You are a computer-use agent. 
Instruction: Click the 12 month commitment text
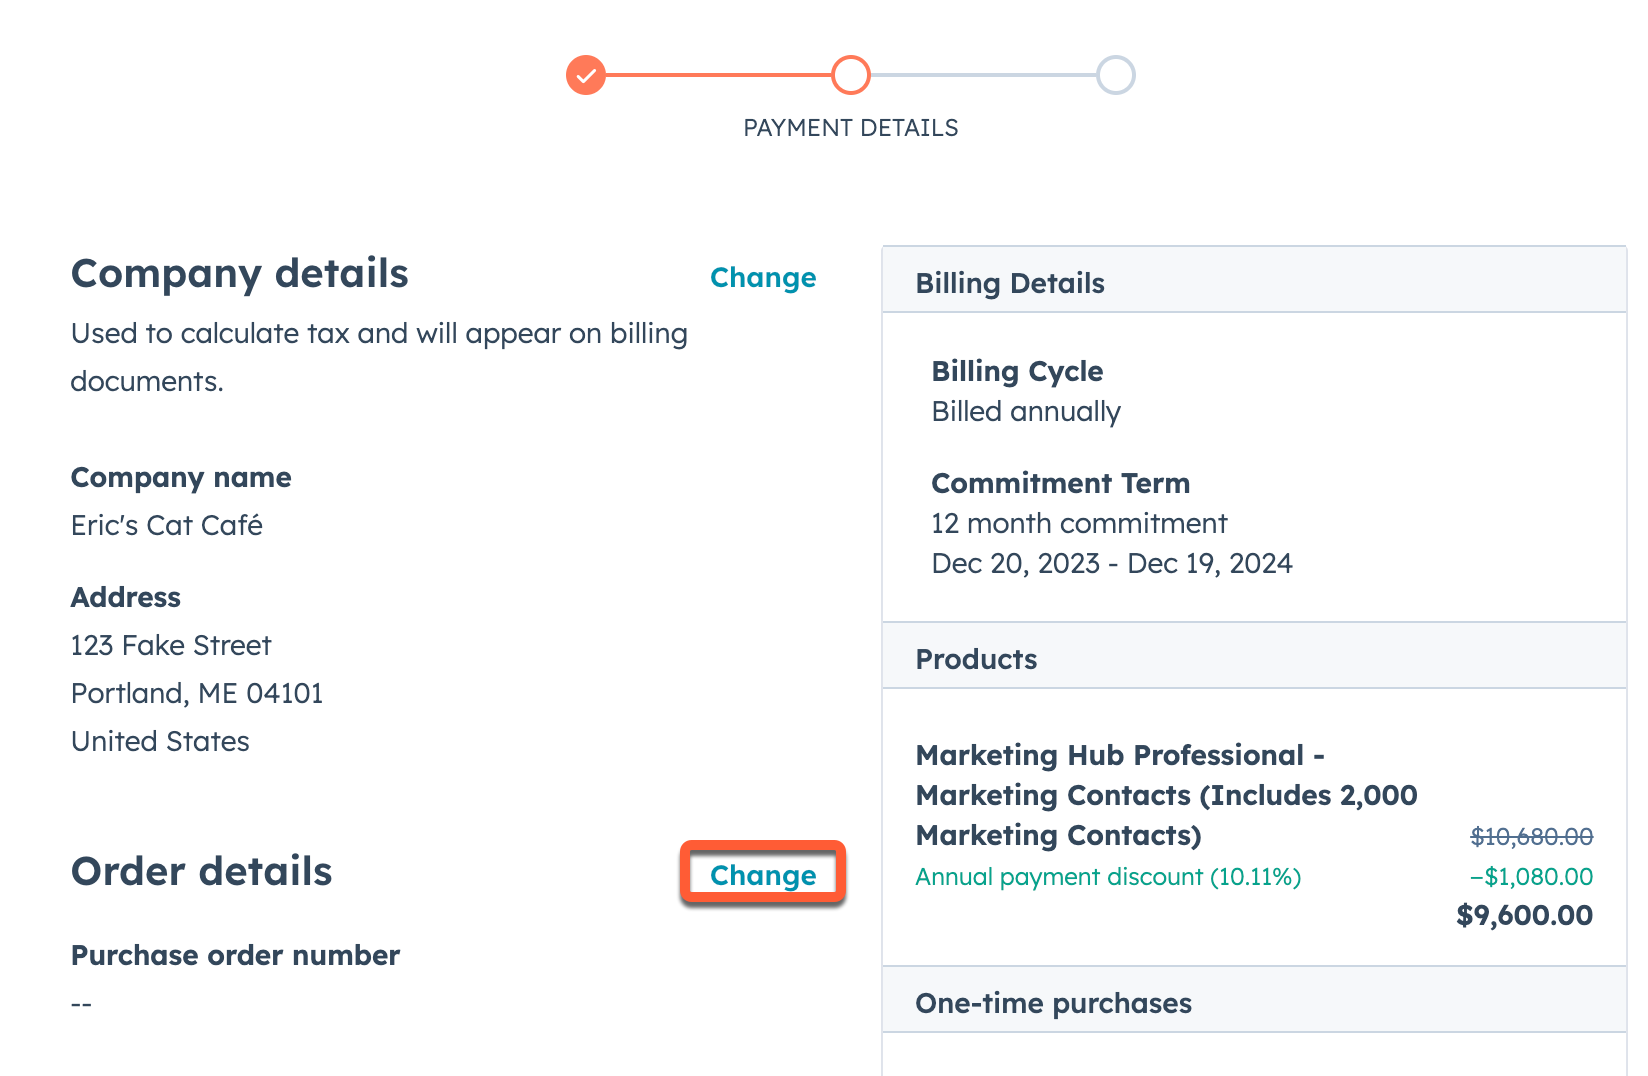coord(1079,523)
